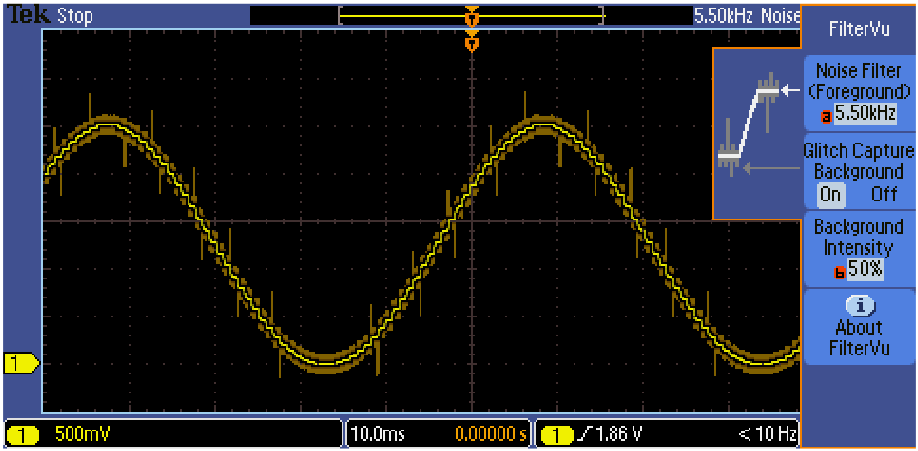This screenshot has height=451, width=918.
Task: Select the orange trigger position marker at graticule top
Action: [472, 43]
